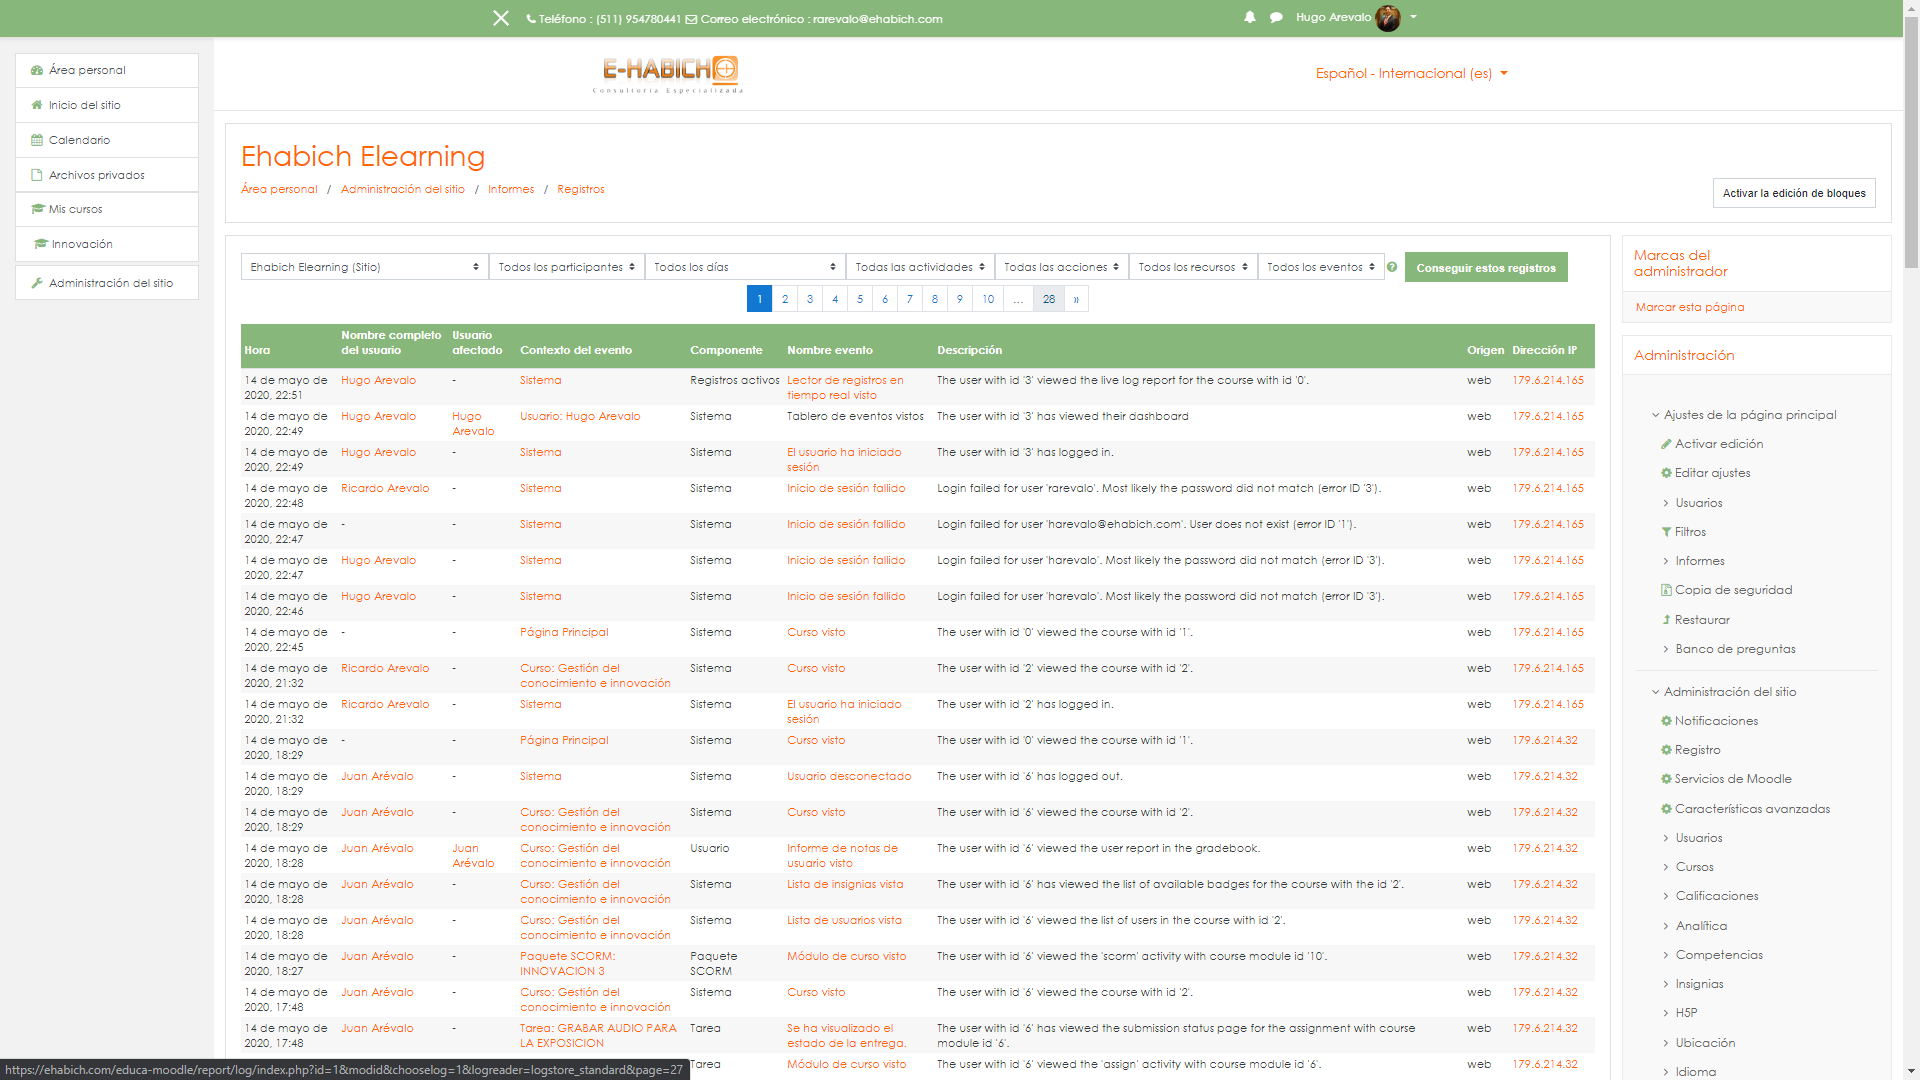This screenshot has width=1920, height=1080.
Task: Expand user menu dropdown arrow
Action: coord(1413,17)
